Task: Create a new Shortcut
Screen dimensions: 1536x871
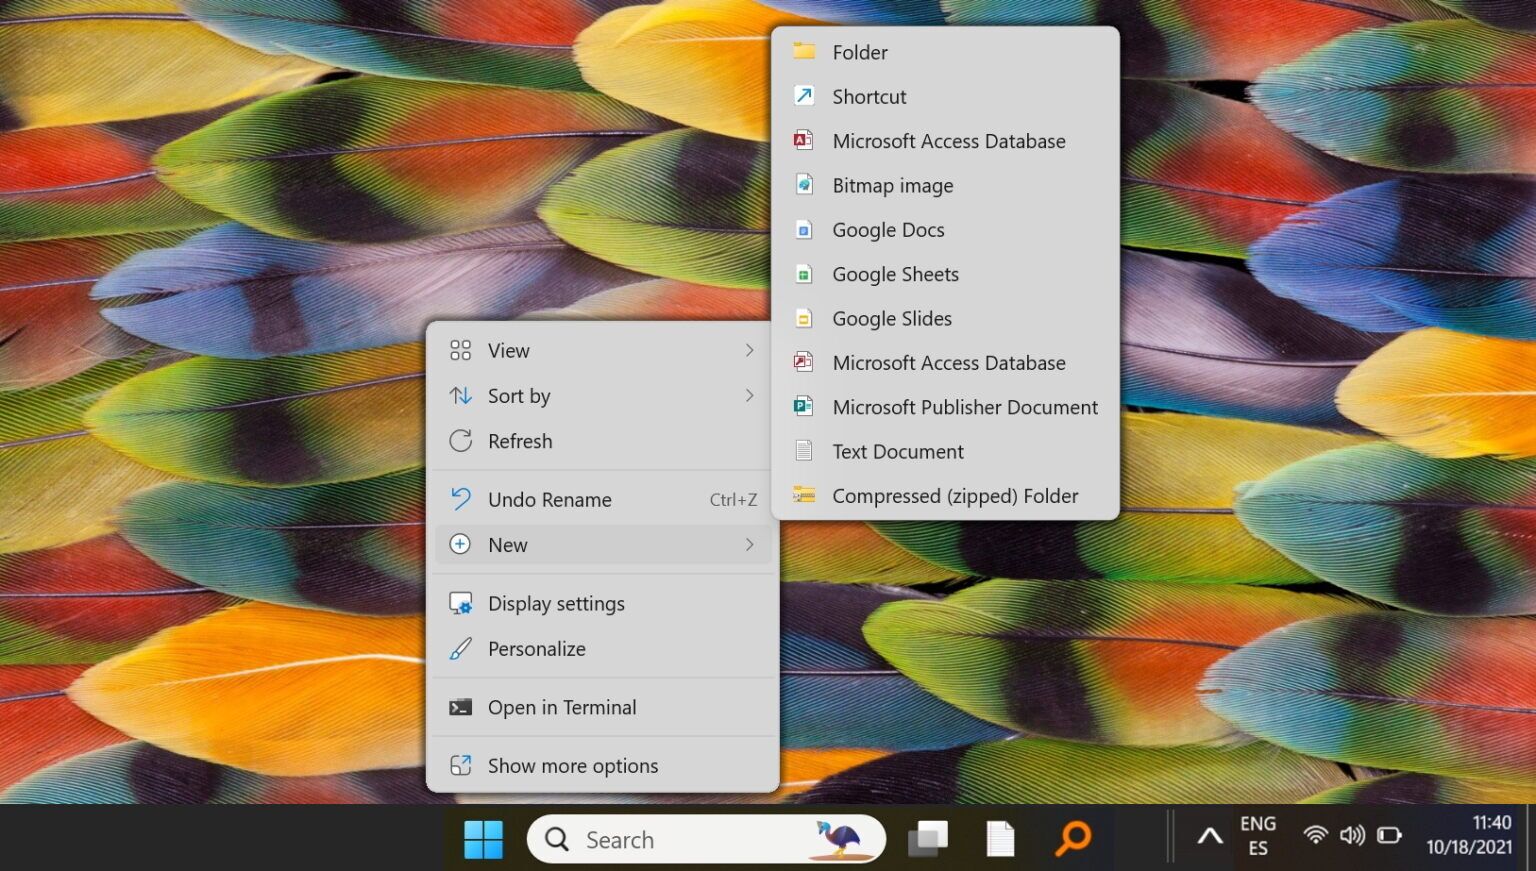Action: (869, 96)
